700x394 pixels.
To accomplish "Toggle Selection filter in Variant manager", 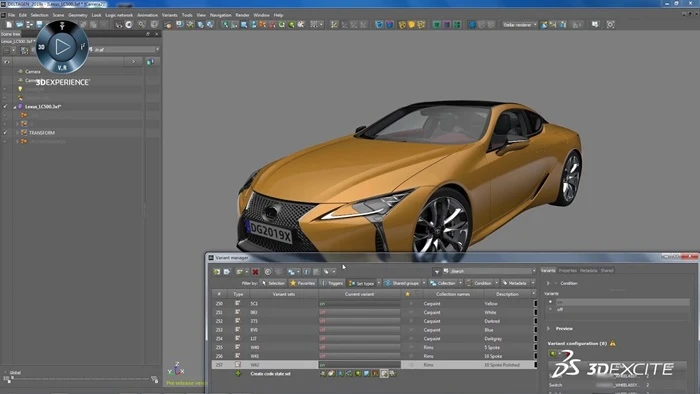I will click(273, 283).
